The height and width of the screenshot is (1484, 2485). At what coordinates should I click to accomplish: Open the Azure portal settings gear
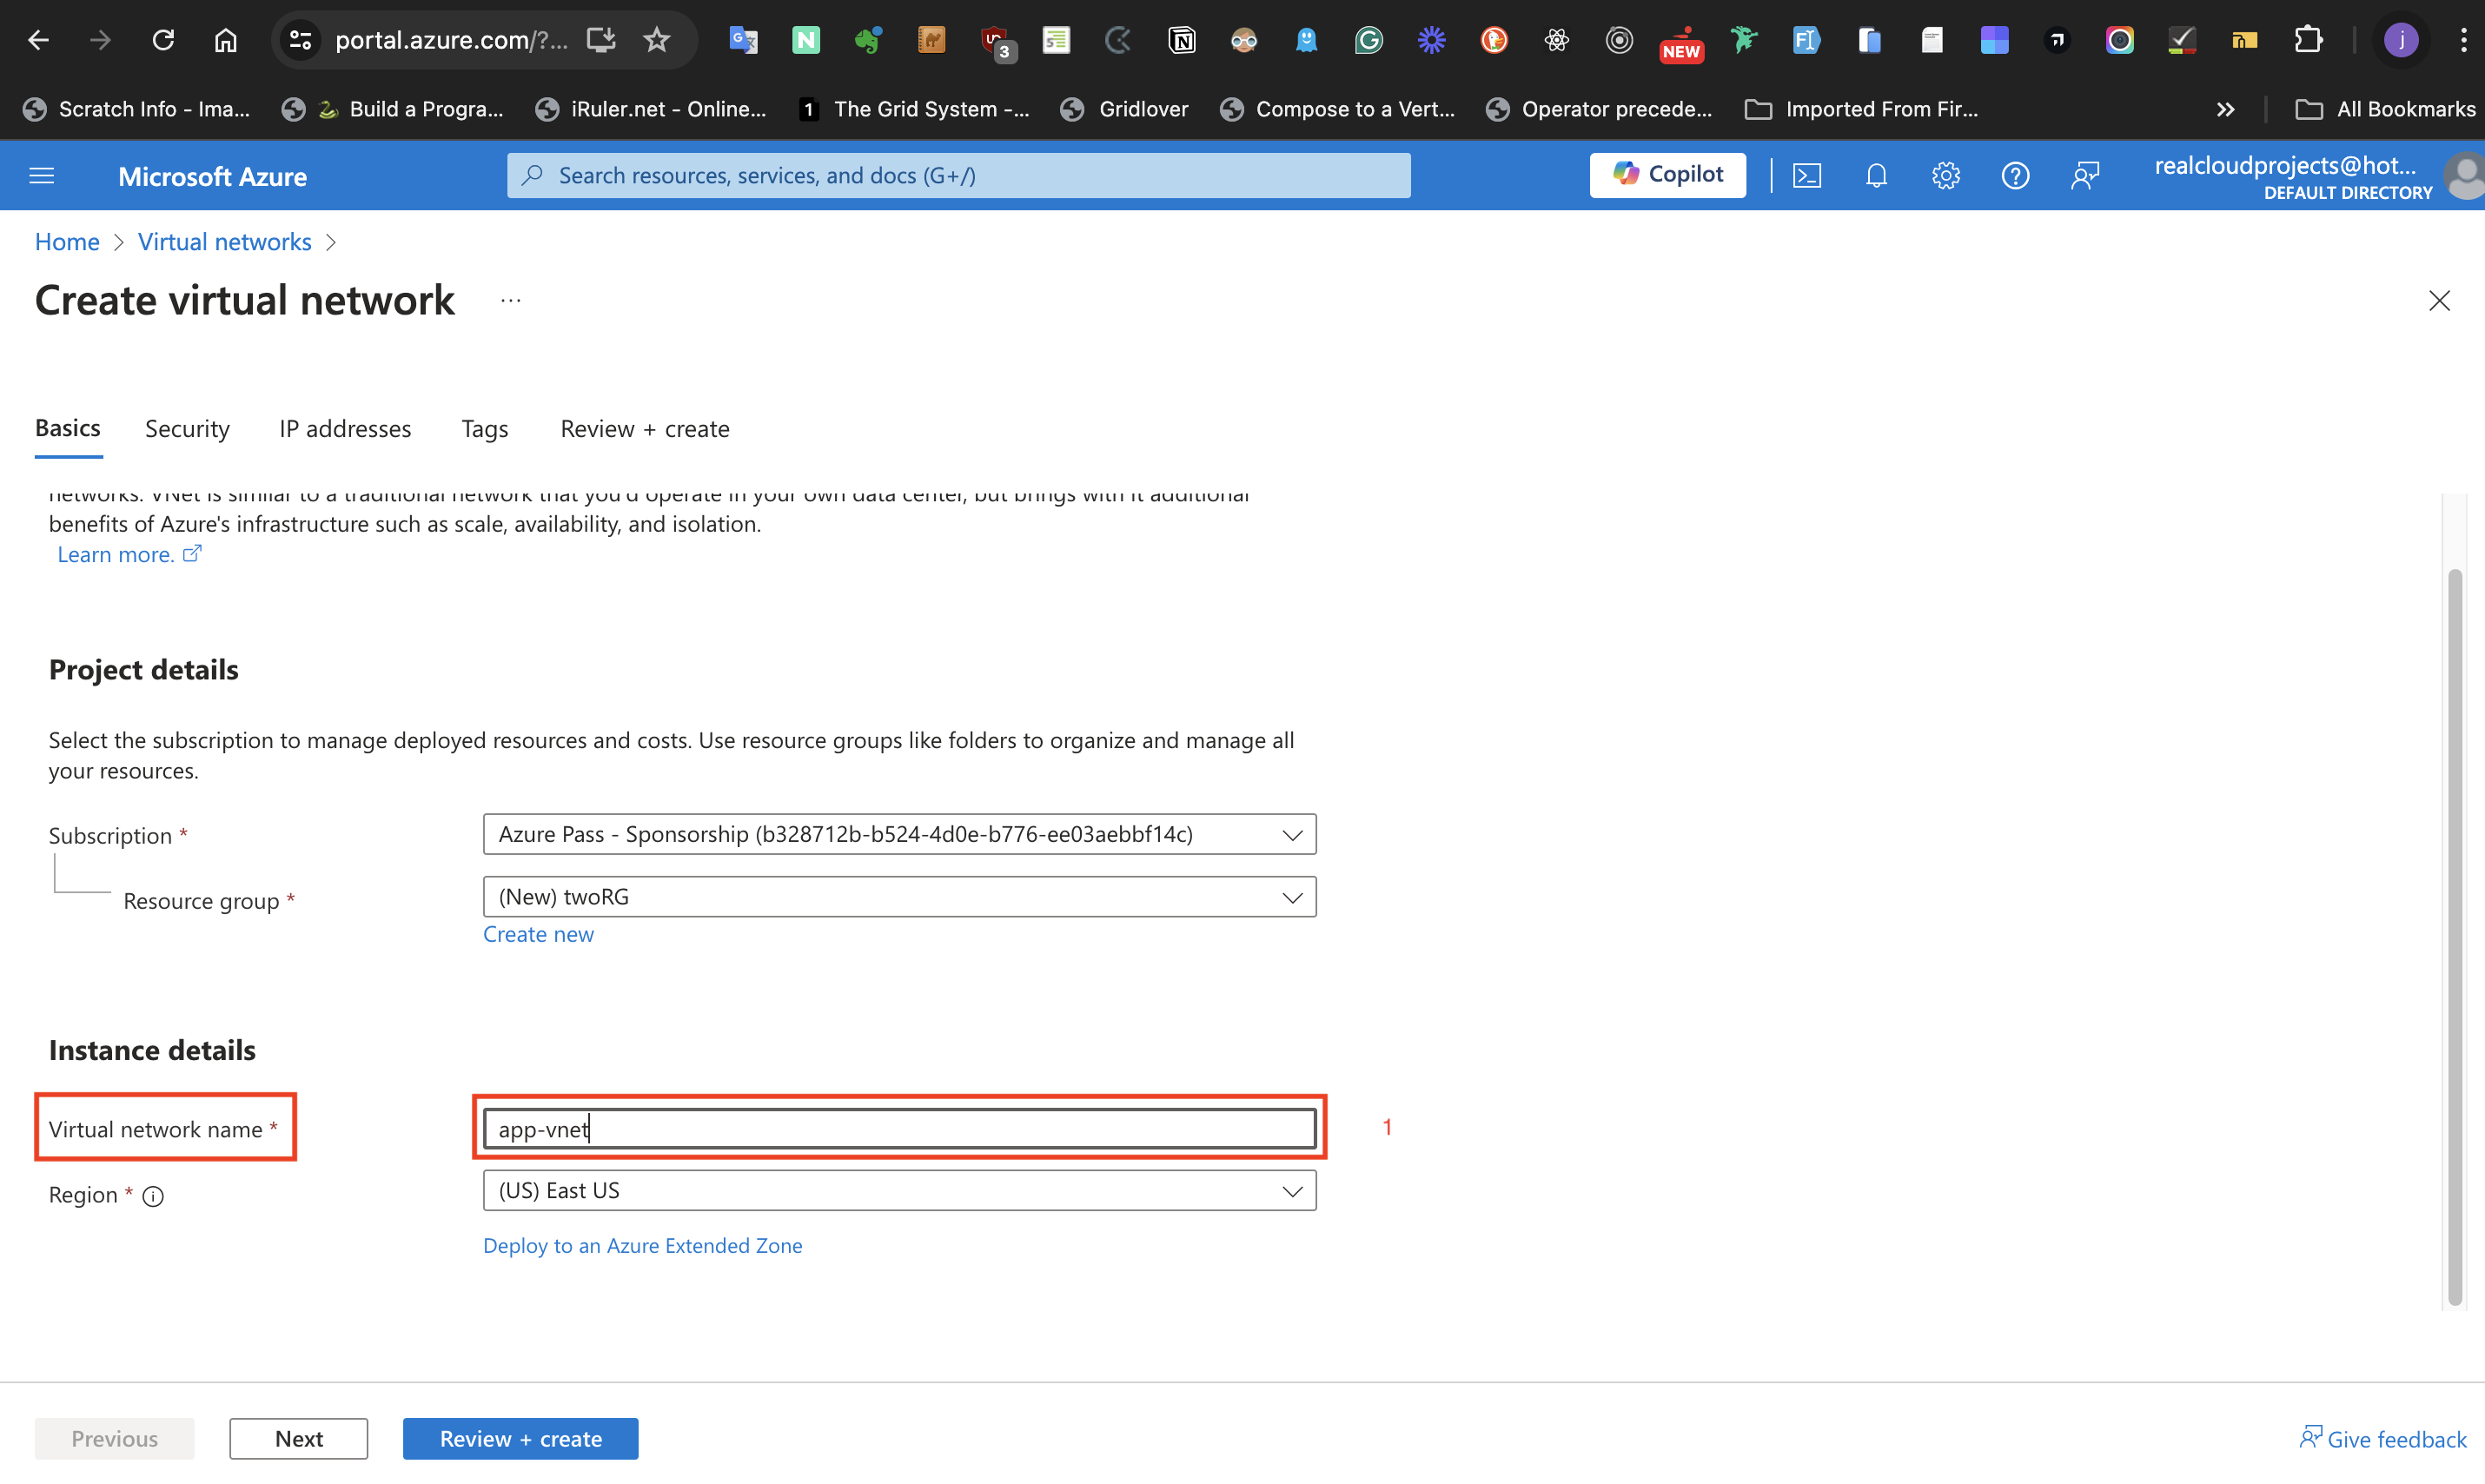pos(1946,175)
